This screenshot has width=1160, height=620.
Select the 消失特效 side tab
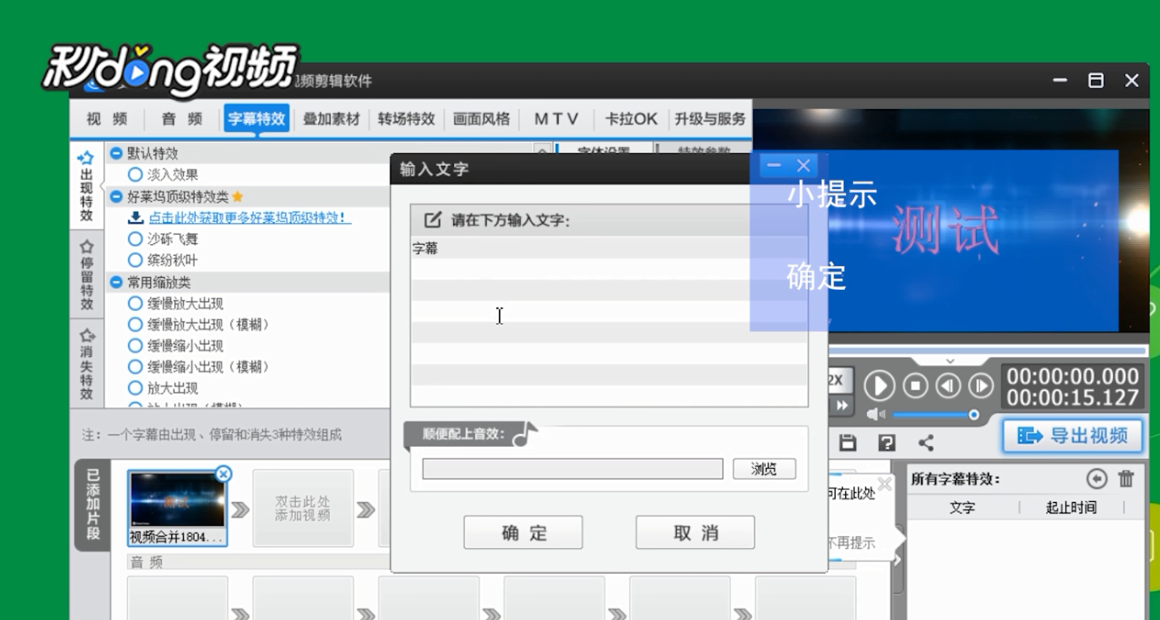coord(87,364)
